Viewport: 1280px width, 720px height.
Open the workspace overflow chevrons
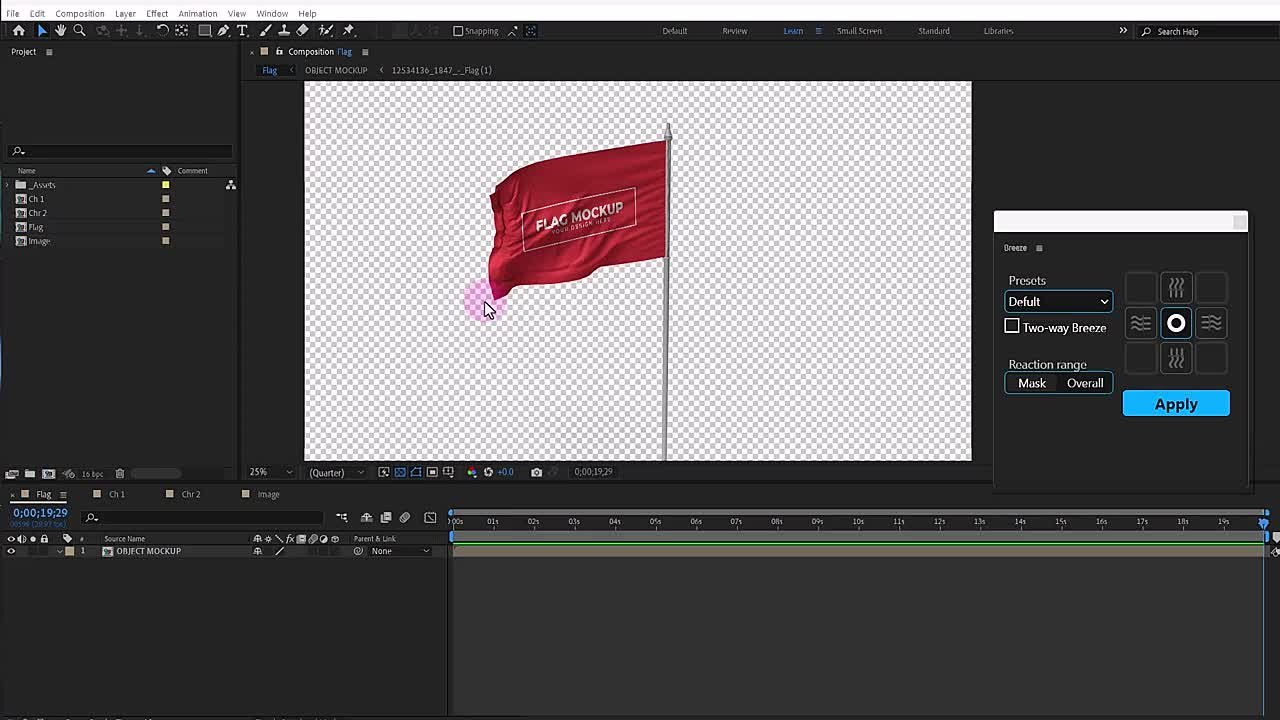click(x=1123, y=31)
